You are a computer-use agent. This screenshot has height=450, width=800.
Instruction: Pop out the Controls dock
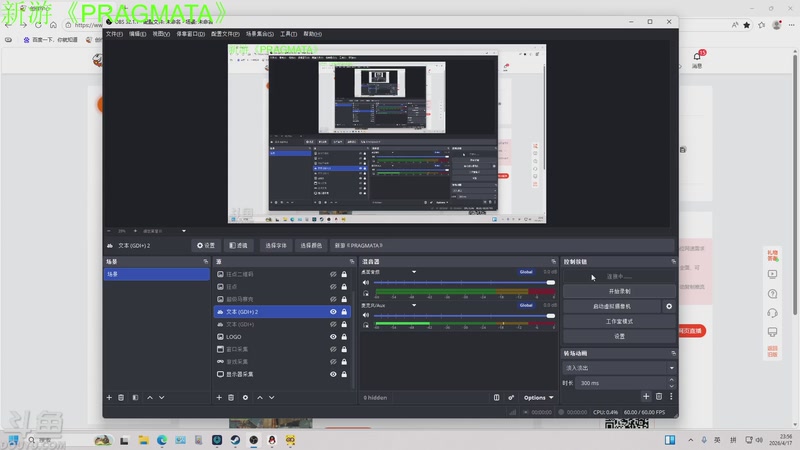673,261
